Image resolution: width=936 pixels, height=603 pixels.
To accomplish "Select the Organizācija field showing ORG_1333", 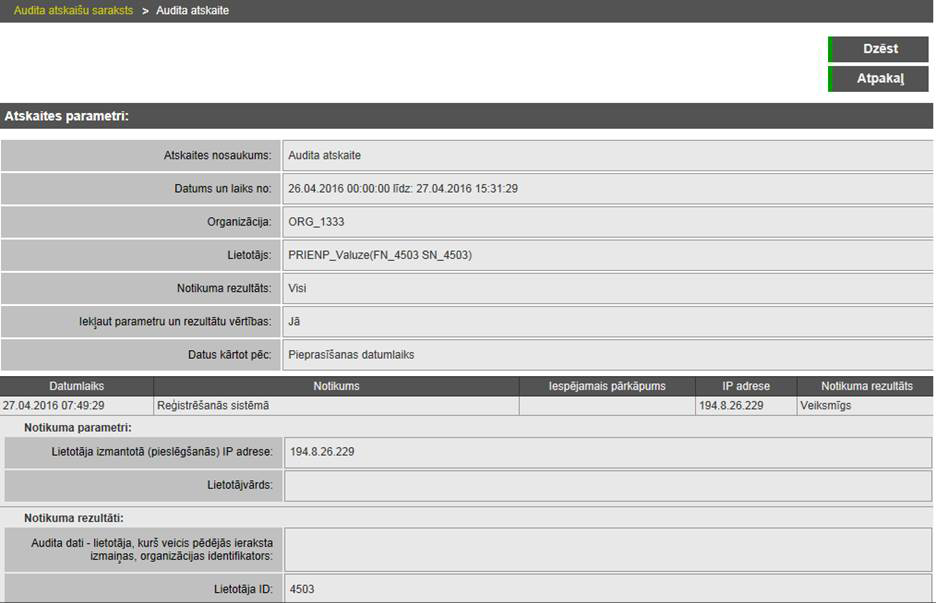I will coord(607,222).
